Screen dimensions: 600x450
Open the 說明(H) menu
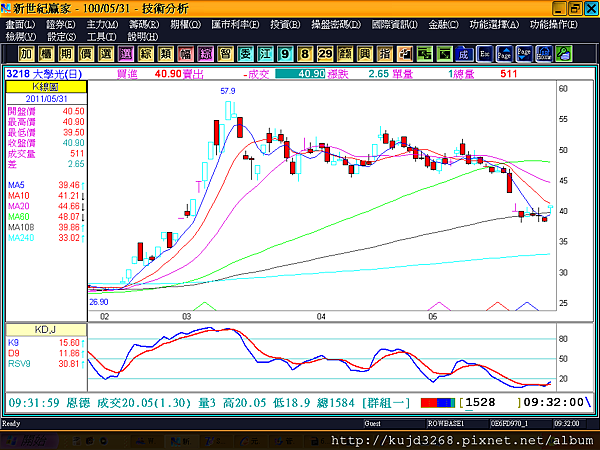pos(142,37)
